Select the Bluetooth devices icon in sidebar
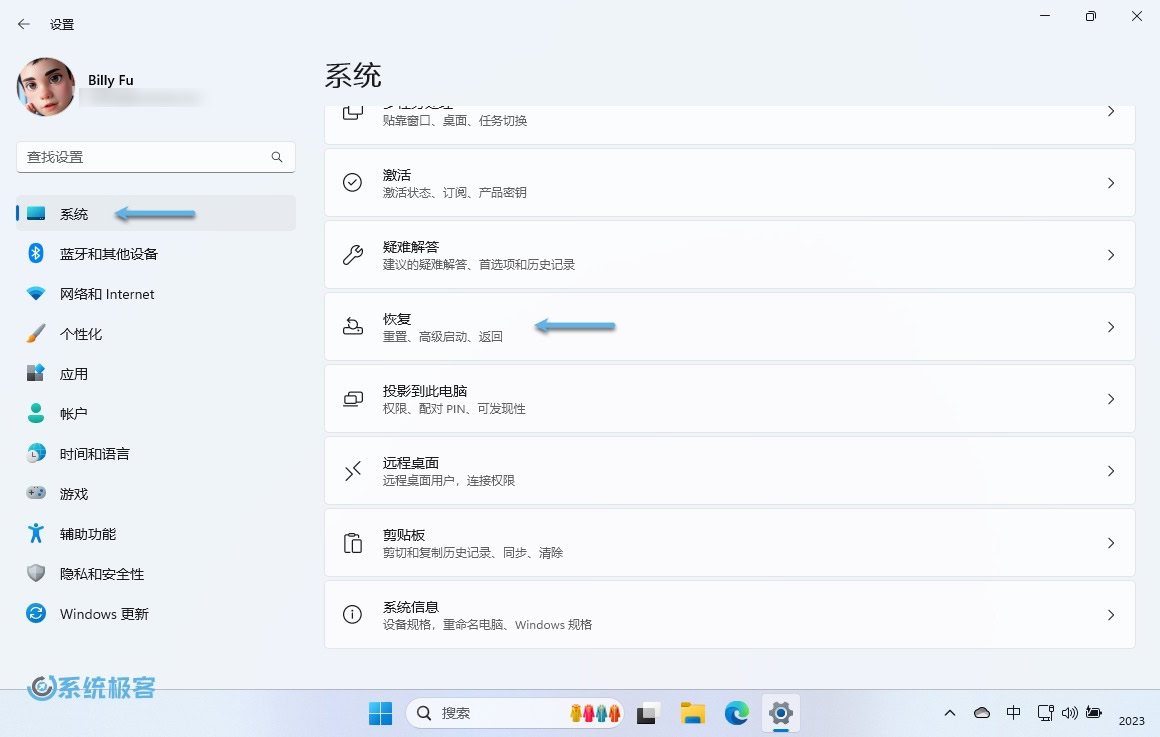The width and height of the screenshot is (1160, 737). (36, 253)
